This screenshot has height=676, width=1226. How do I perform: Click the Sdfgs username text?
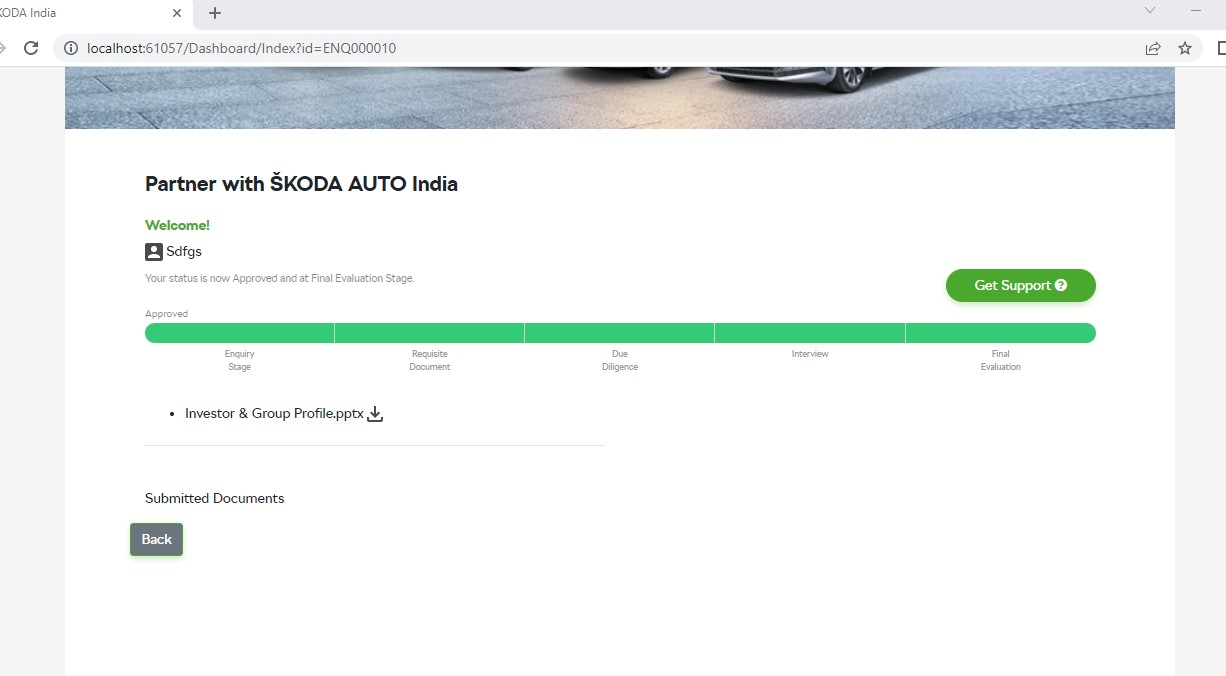[x=184, y=252]
